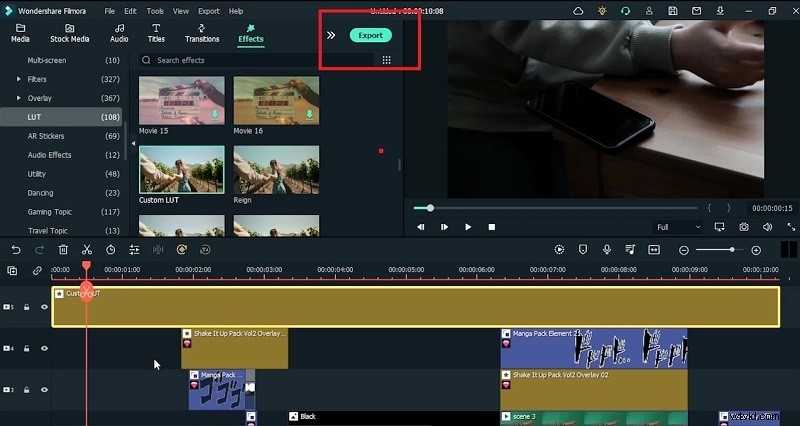Take a snapshot with the camera icon
Viewport: 800px width, 426px height.
click(x=744, y=227)
